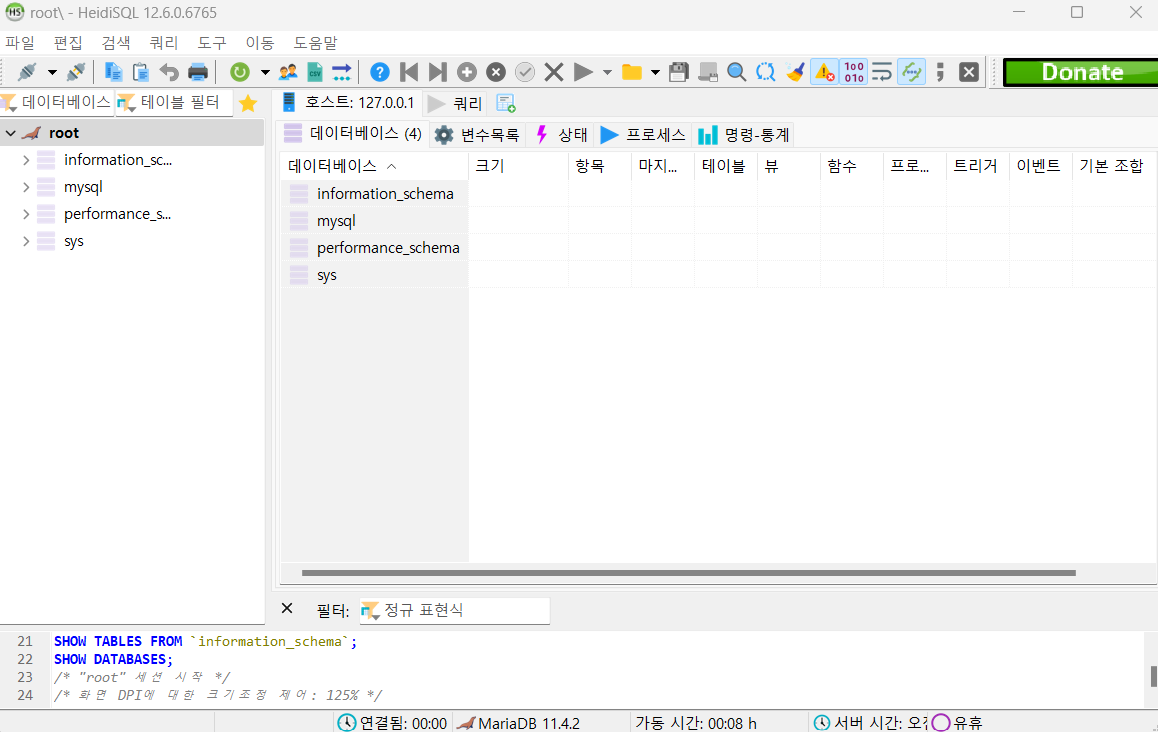The width and height of the screenshot is (1158, 732).
Task: Open the session manager dropdown arrow
Action: coord(52,72)
